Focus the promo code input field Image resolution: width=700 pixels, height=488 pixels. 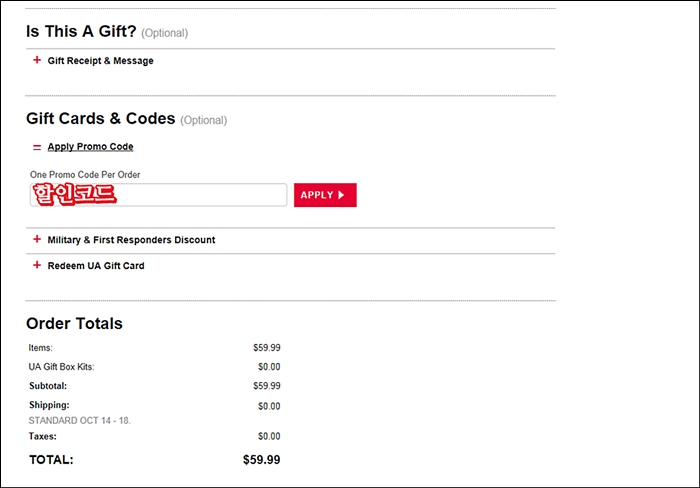(158, 195)
